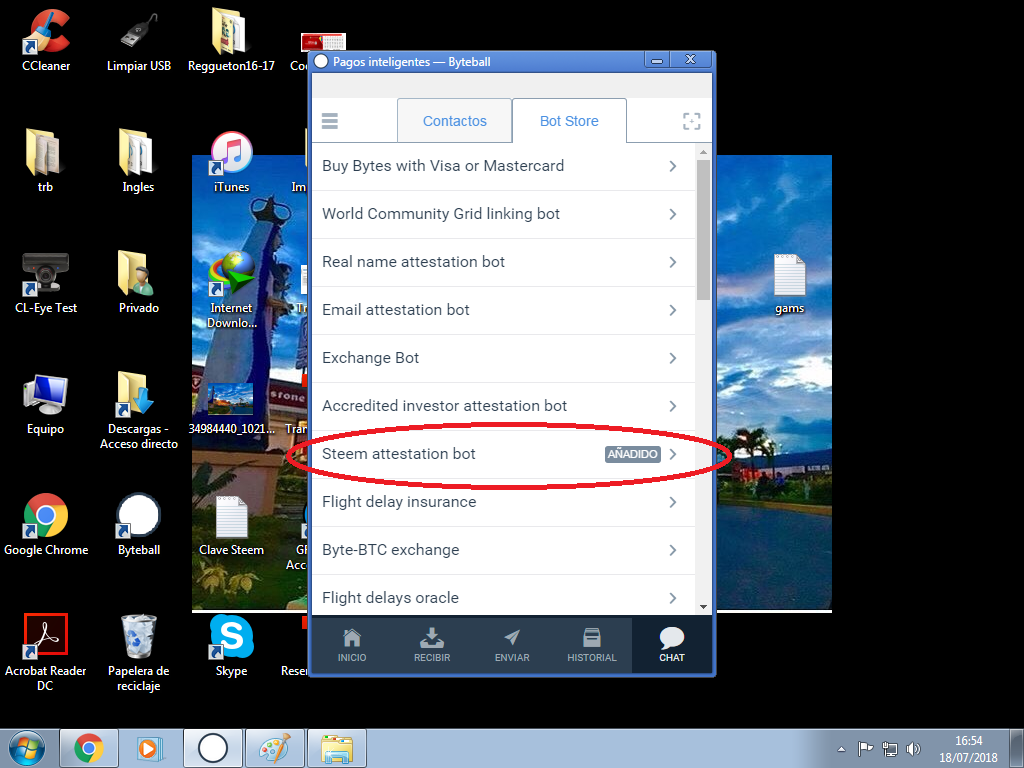Expand Steem attestation bot chevron
Image resolution: width=1024 pixels, height=768 pixels.
click(x=673, y=454)
